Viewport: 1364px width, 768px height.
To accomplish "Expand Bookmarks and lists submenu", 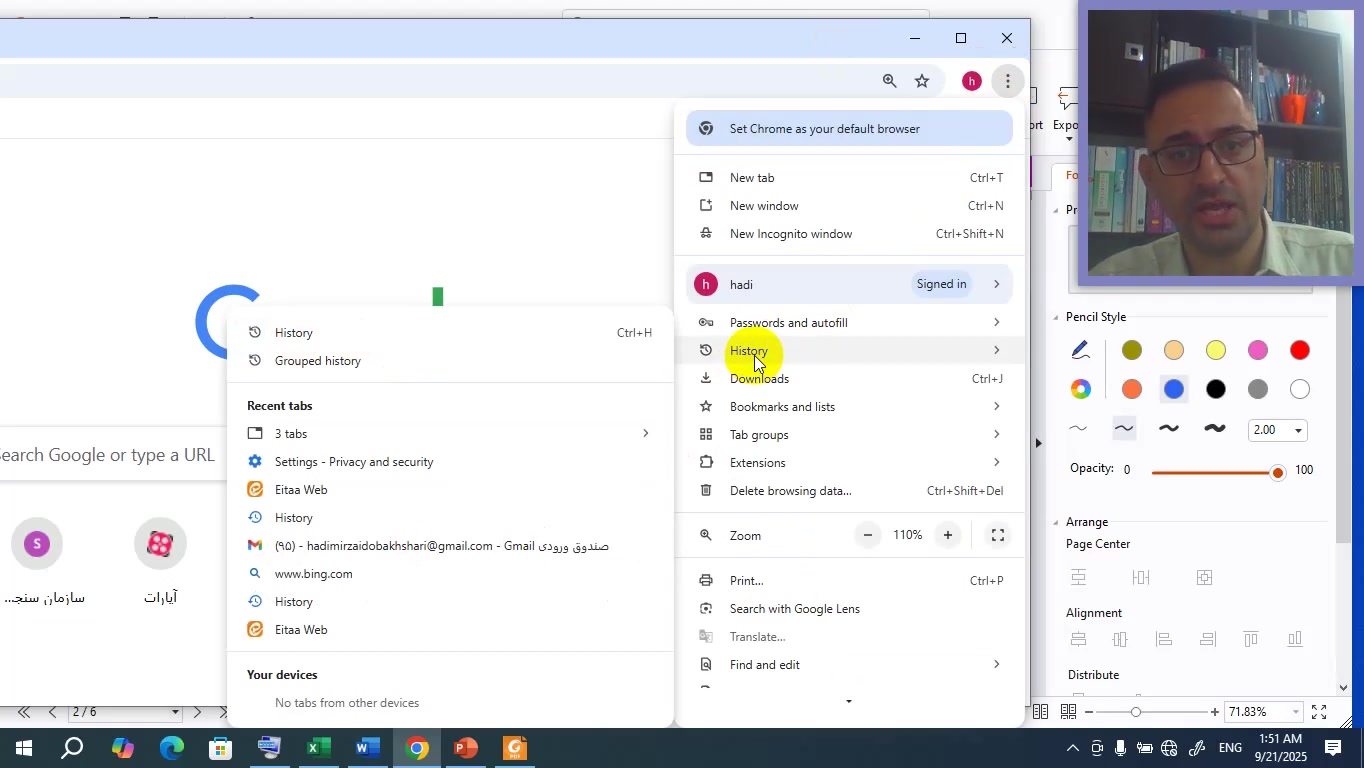I will (996, 406).
